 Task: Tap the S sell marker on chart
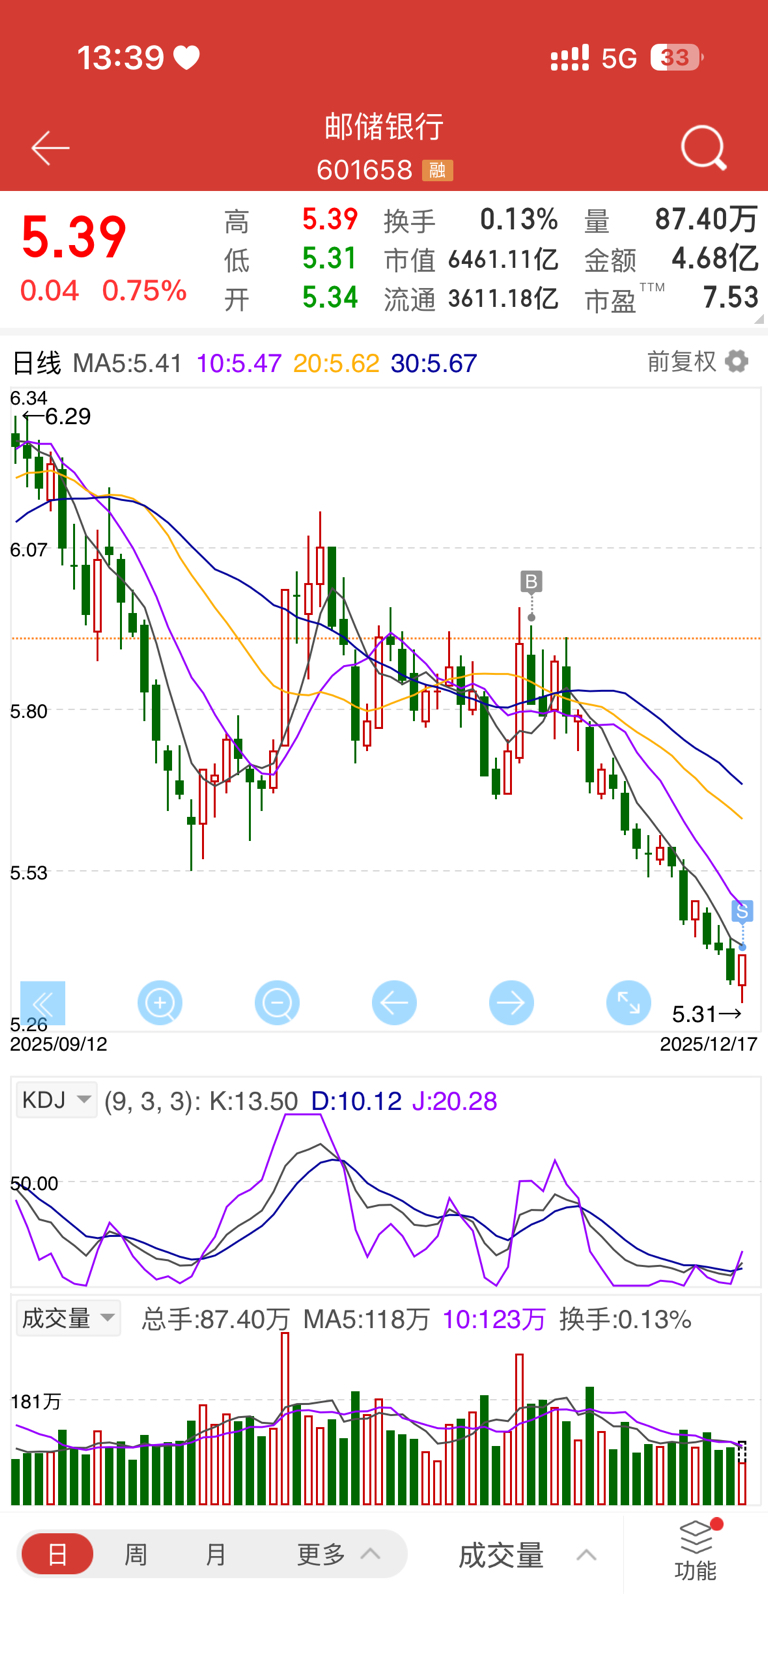coord(742,911)
